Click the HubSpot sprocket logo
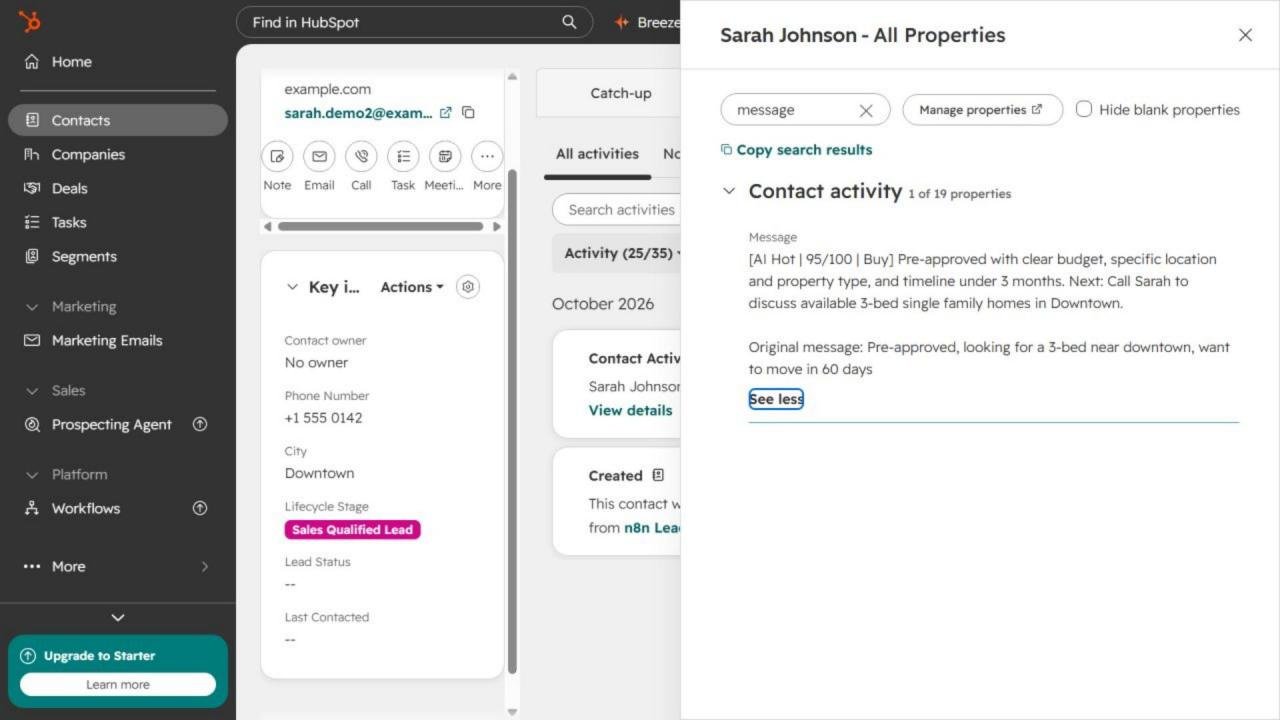 30,21
